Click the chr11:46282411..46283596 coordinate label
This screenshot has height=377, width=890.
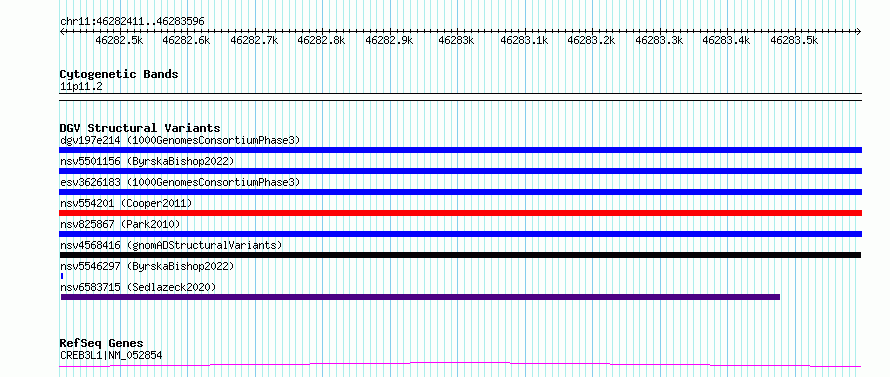click(x=132, y=21)
